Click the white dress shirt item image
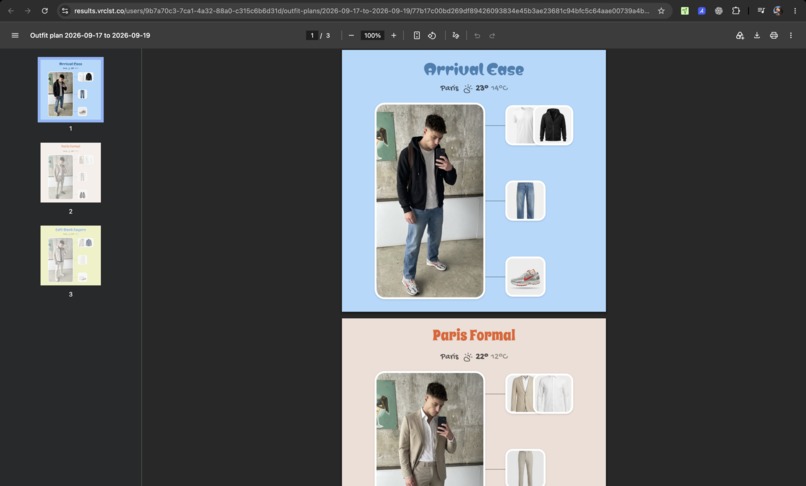 pyautogui.click(x=553, y=393)
